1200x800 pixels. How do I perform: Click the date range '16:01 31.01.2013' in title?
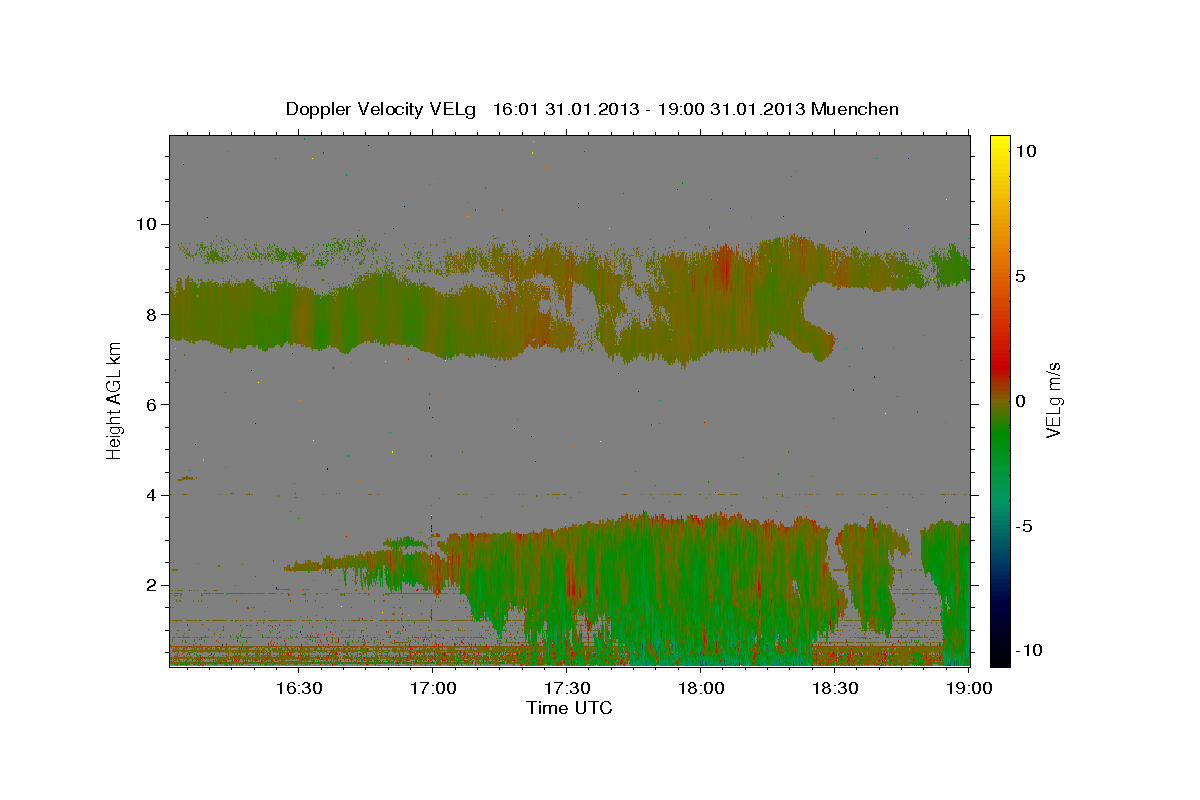coord(565,109)
